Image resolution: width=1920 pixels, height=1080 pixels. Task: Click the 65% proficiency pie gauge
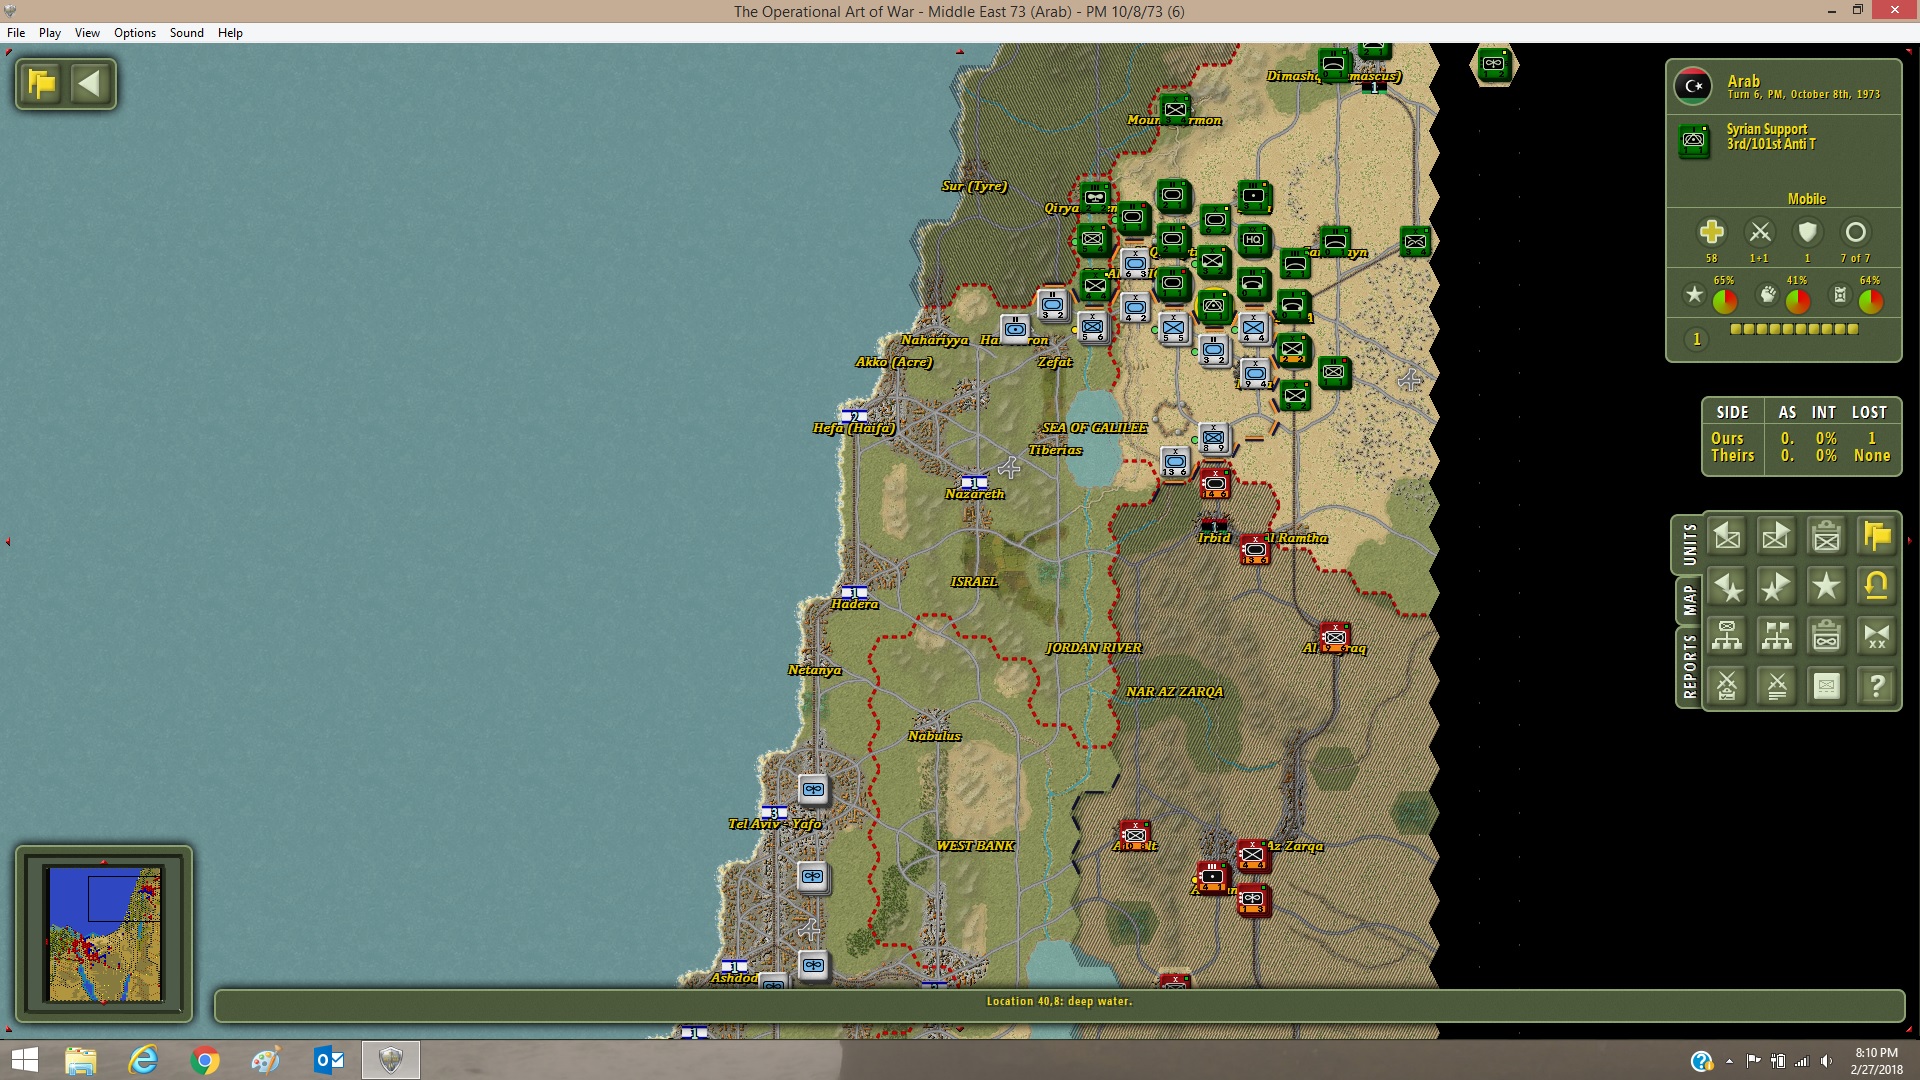(x=1725, y=301)
